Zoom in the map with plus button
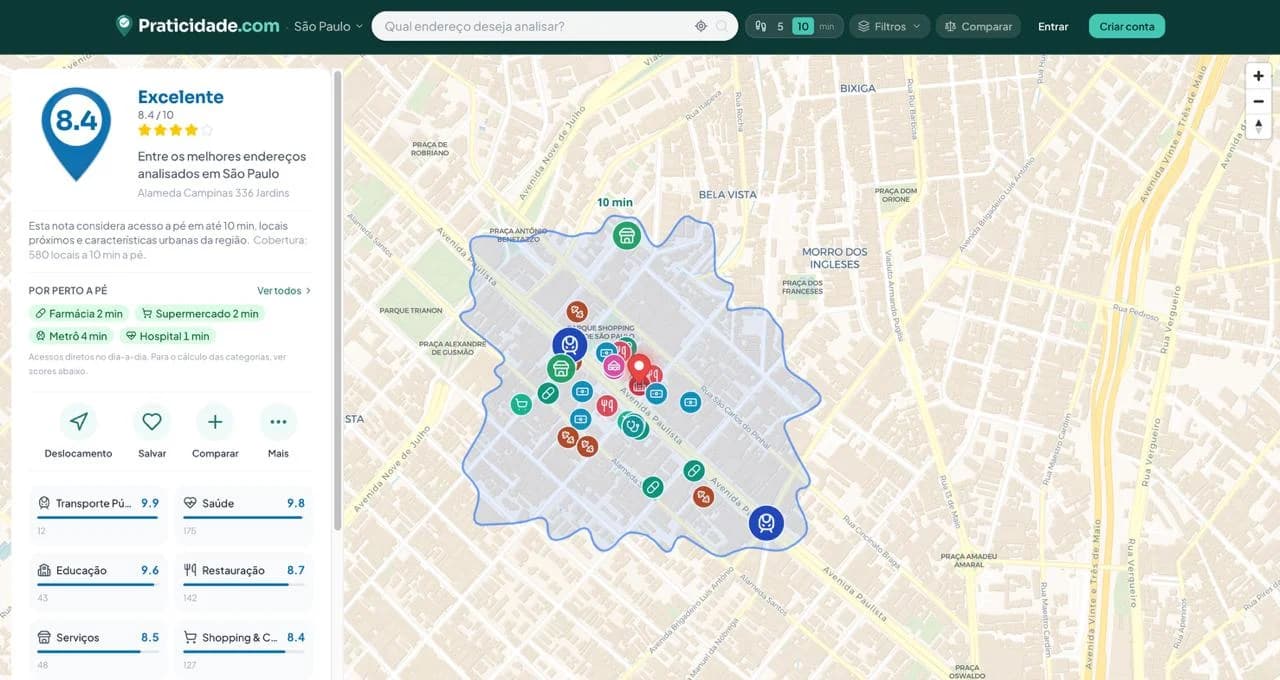The width and height of the screenshot is (1280, 680). [x=1258, y=76]
